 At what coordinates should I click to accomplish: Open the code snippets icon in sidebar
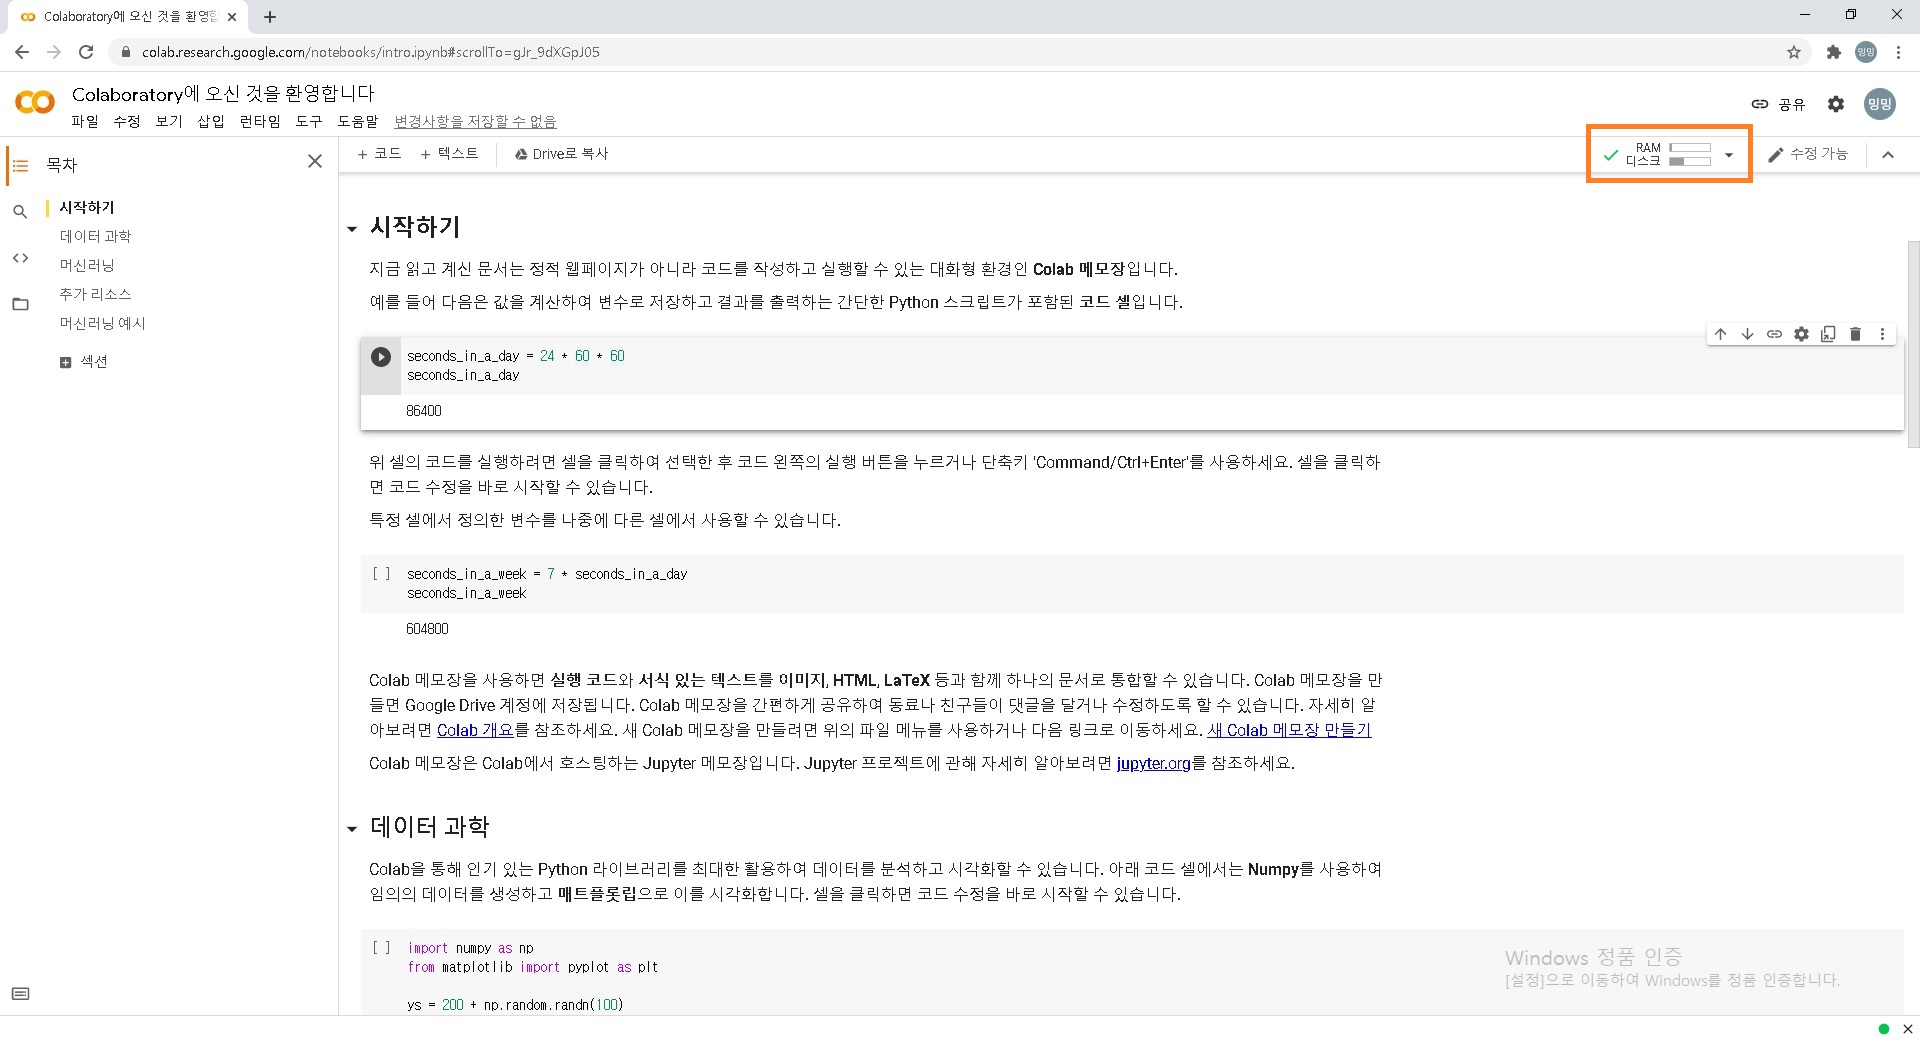click(20, 258)
